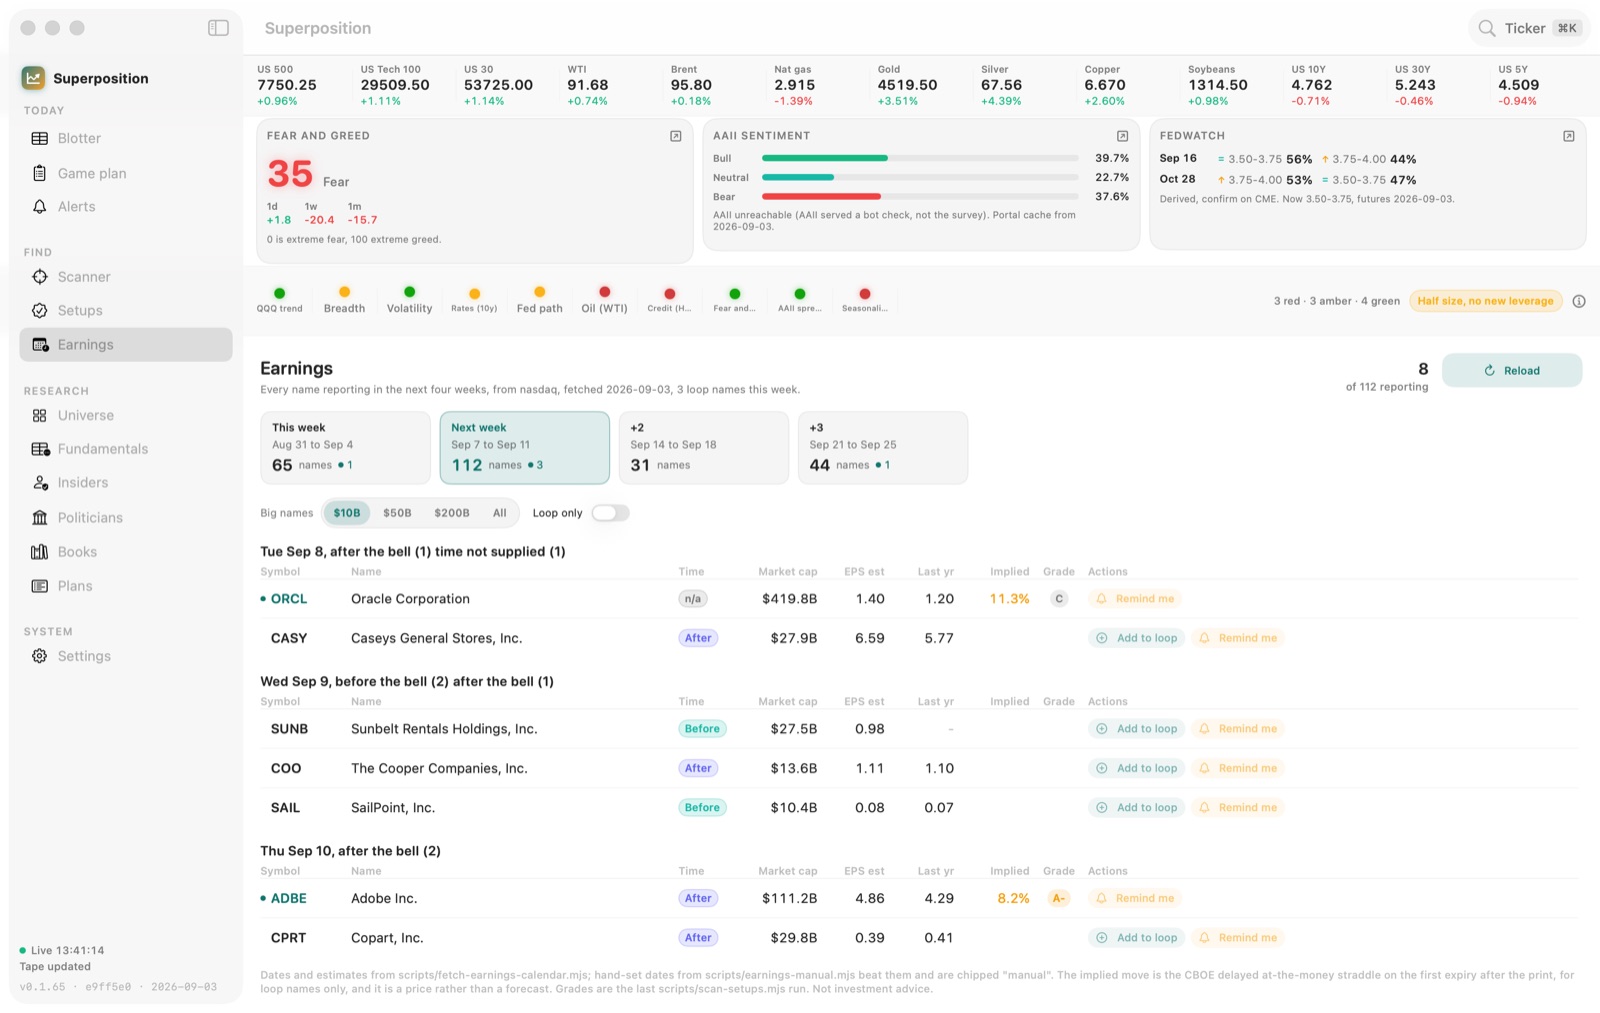Click the Superposition app logo
The height and width of the screenshot is (1013, 1600).
click(33, 78)
